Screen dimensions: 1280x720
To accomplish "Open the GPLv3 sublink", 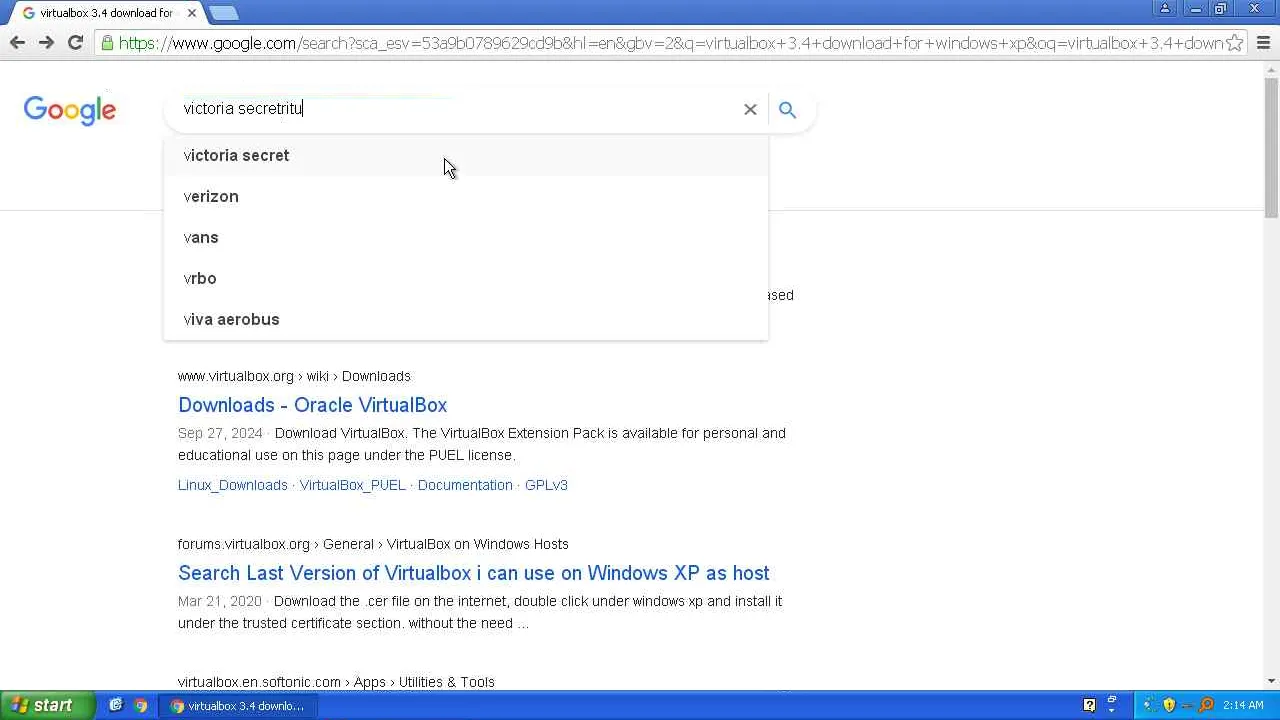I will 546,485.
